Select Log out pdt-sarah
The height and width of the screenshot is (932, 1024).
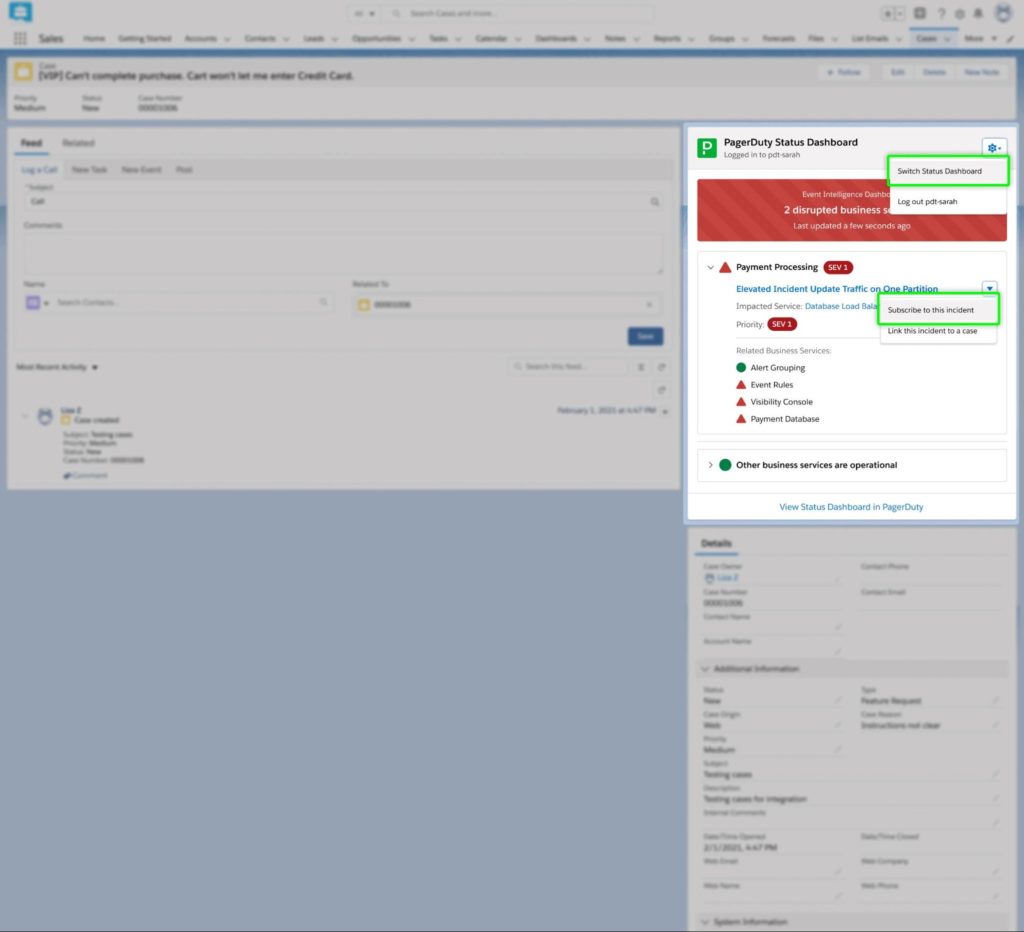click(927, 201)
